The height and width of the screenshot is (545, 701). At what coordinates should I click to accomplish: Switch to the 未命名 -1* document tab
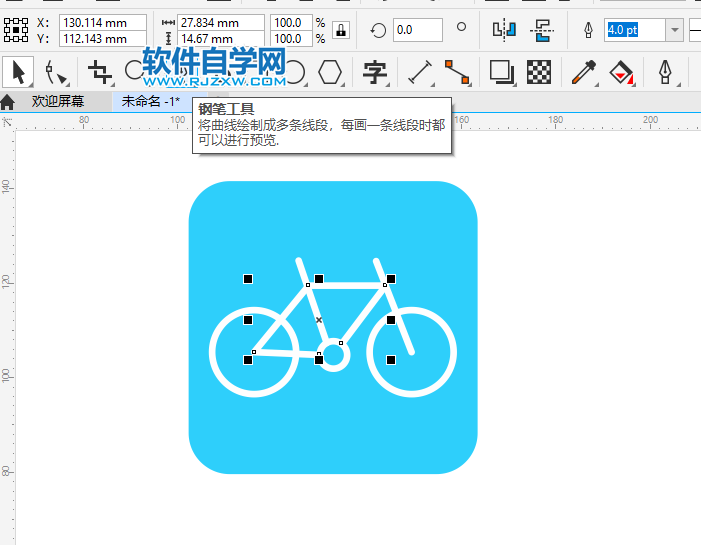[x=151, y=101]
